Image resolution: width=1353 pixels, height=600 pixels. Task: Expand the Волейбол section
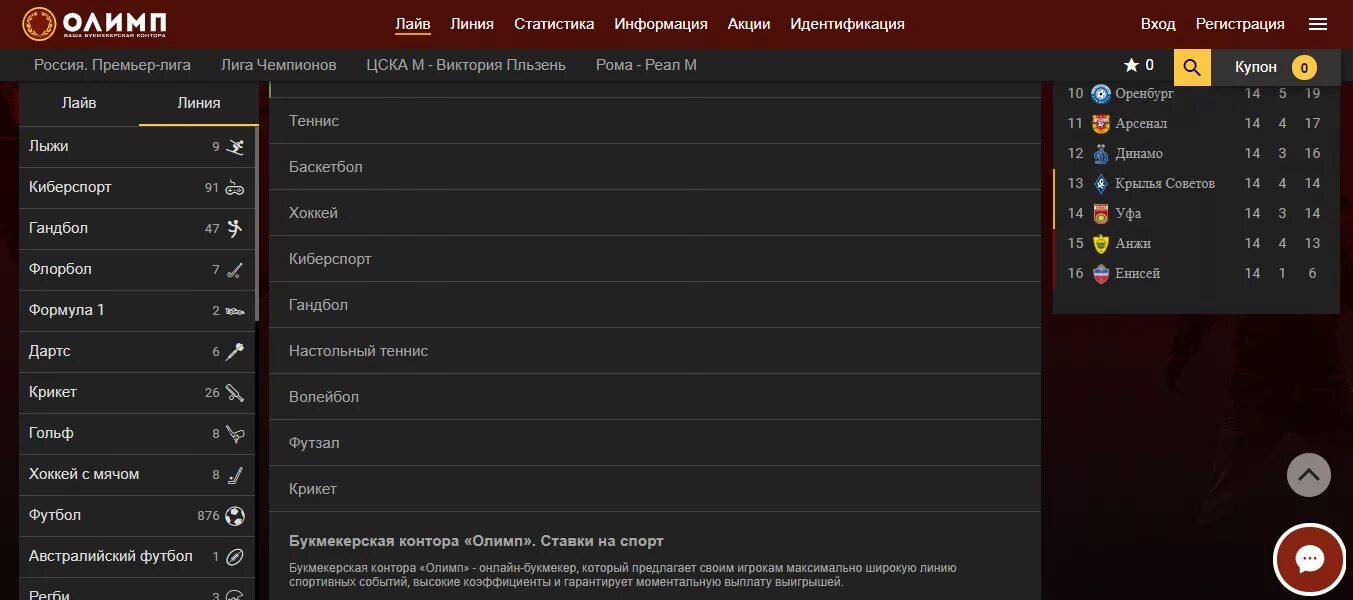[655, 397]
